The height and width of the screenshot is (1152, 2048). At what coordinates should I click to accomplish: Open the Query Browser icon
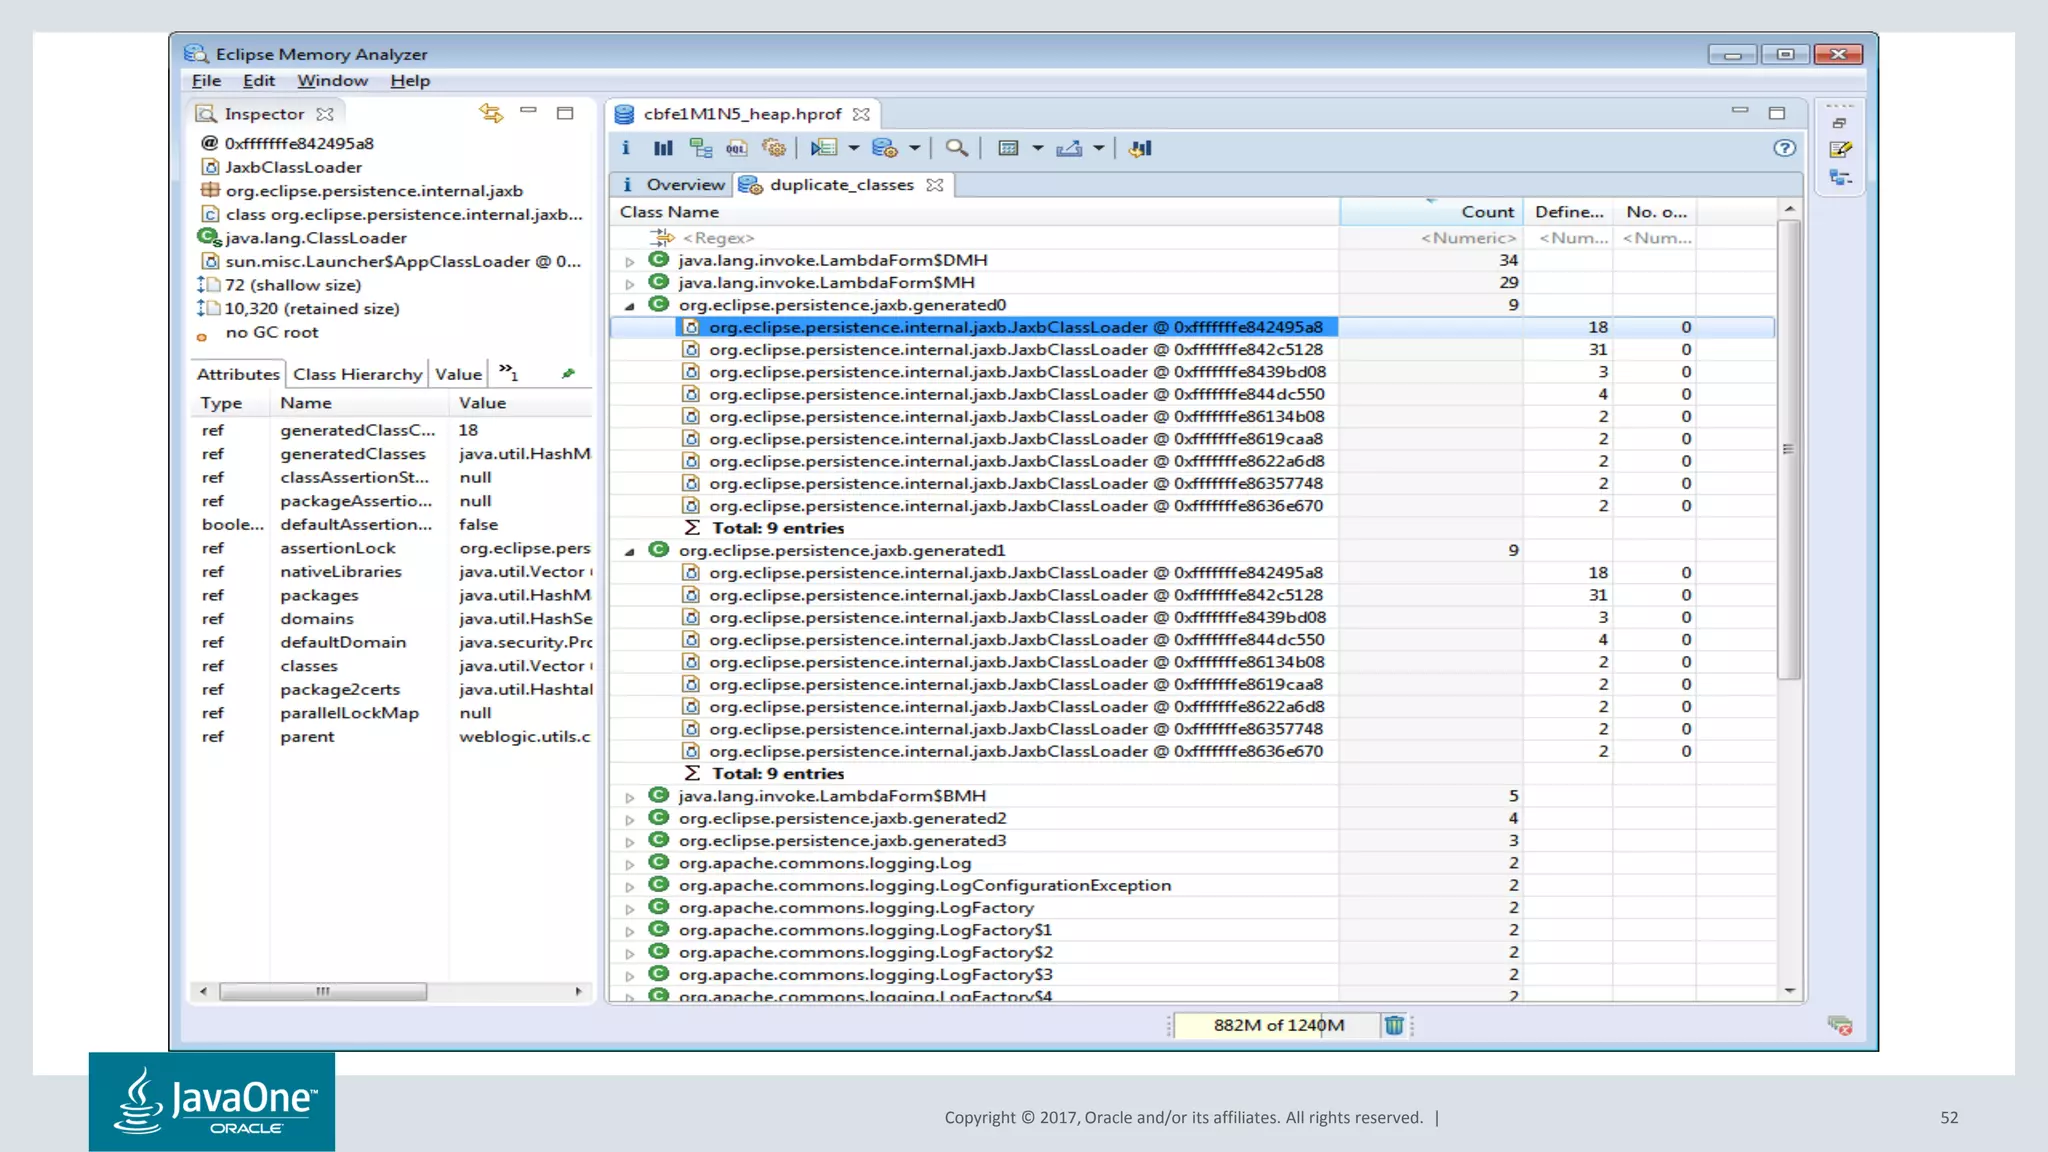(884, 148)
